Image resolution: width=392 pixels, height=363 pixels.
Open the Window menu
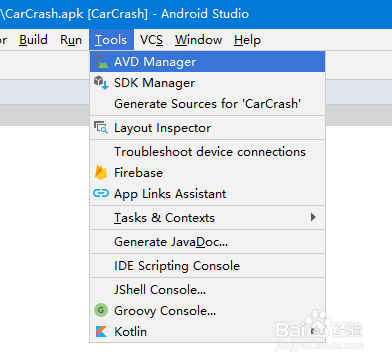point(199,40)
